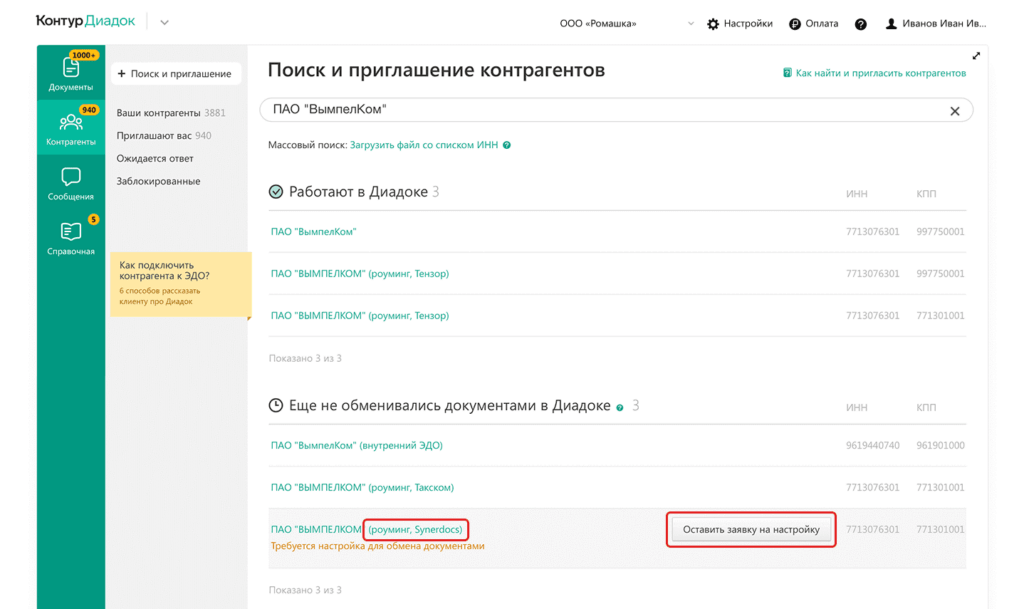Screen dimensions: 1024x609
Task: Click the question mark help icon
Action: (x=861, y=24)
